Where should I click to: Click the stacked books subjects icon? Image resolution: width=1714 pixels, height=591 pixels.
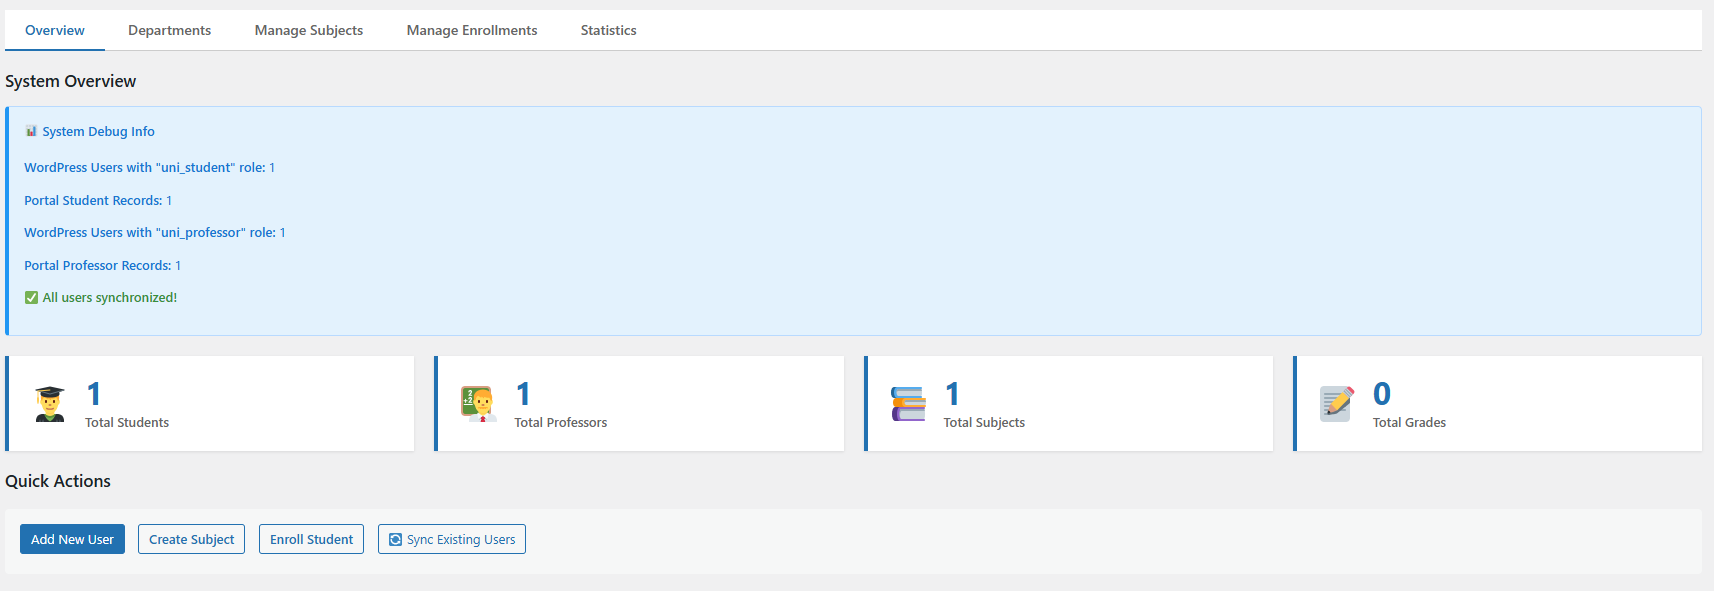908,404
